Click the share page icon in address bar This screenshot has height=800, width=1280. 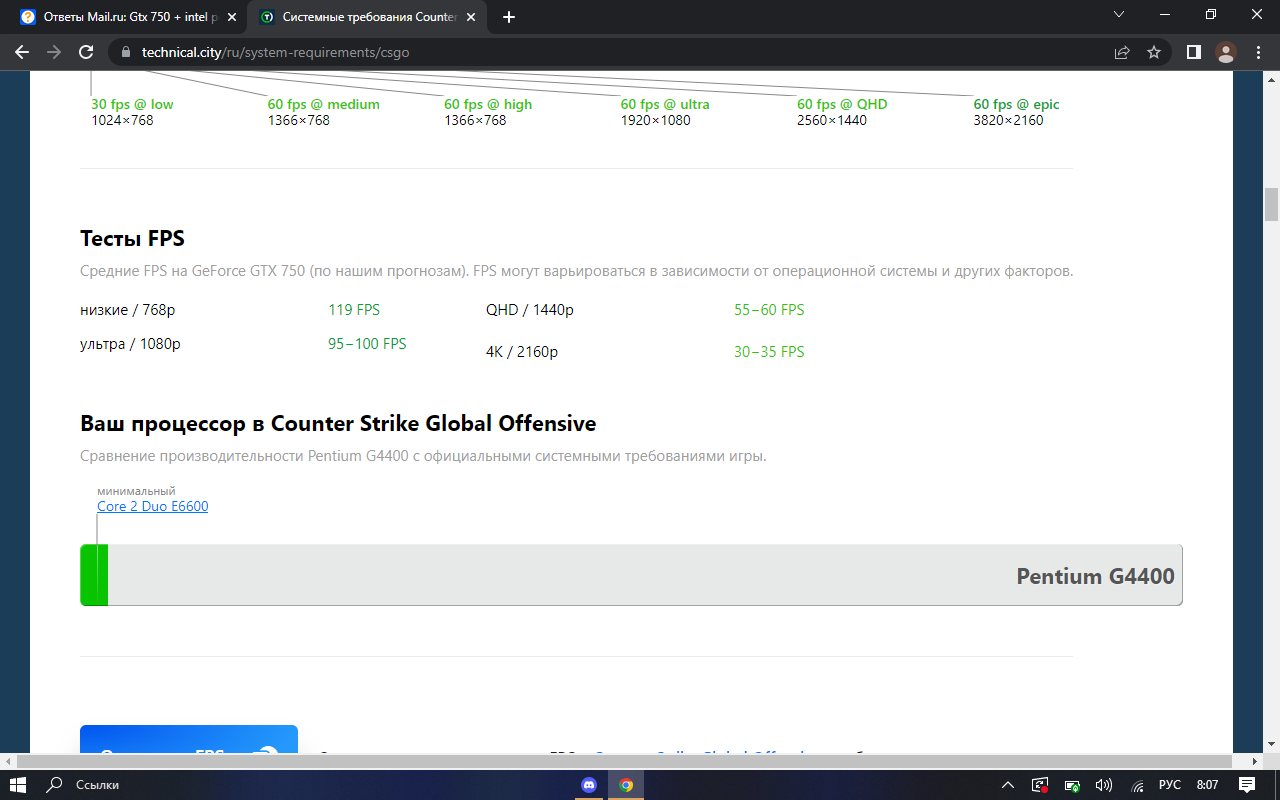click(x=1122, y=52)
